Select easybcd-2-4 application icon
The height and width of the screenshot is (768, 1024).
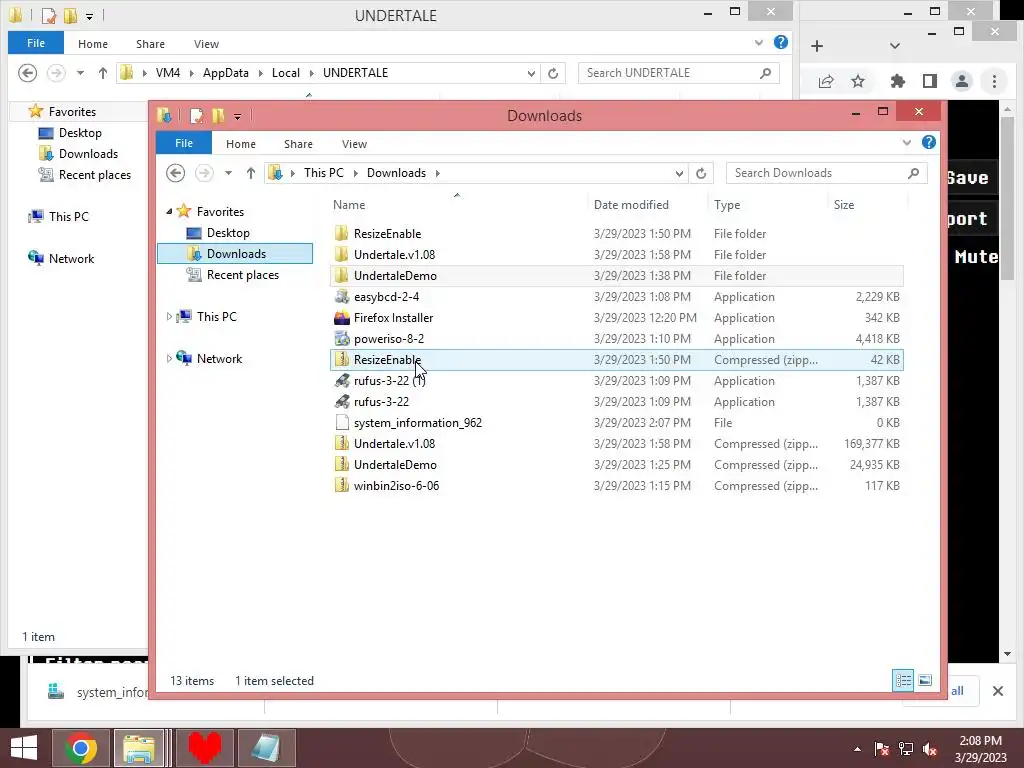click(341, 296)
